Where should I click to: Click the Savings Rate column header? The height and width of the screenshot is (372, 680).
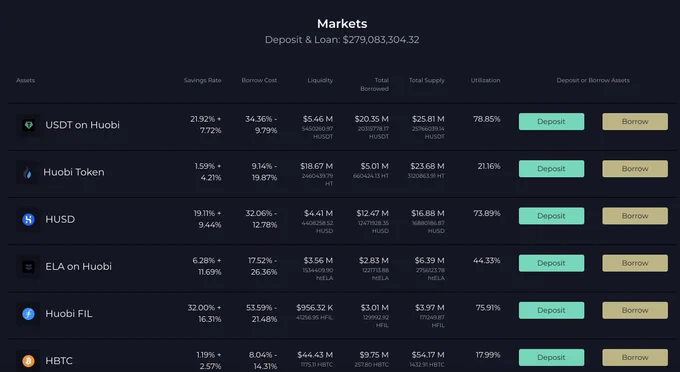pyautogui.click(x=203, y=80)
